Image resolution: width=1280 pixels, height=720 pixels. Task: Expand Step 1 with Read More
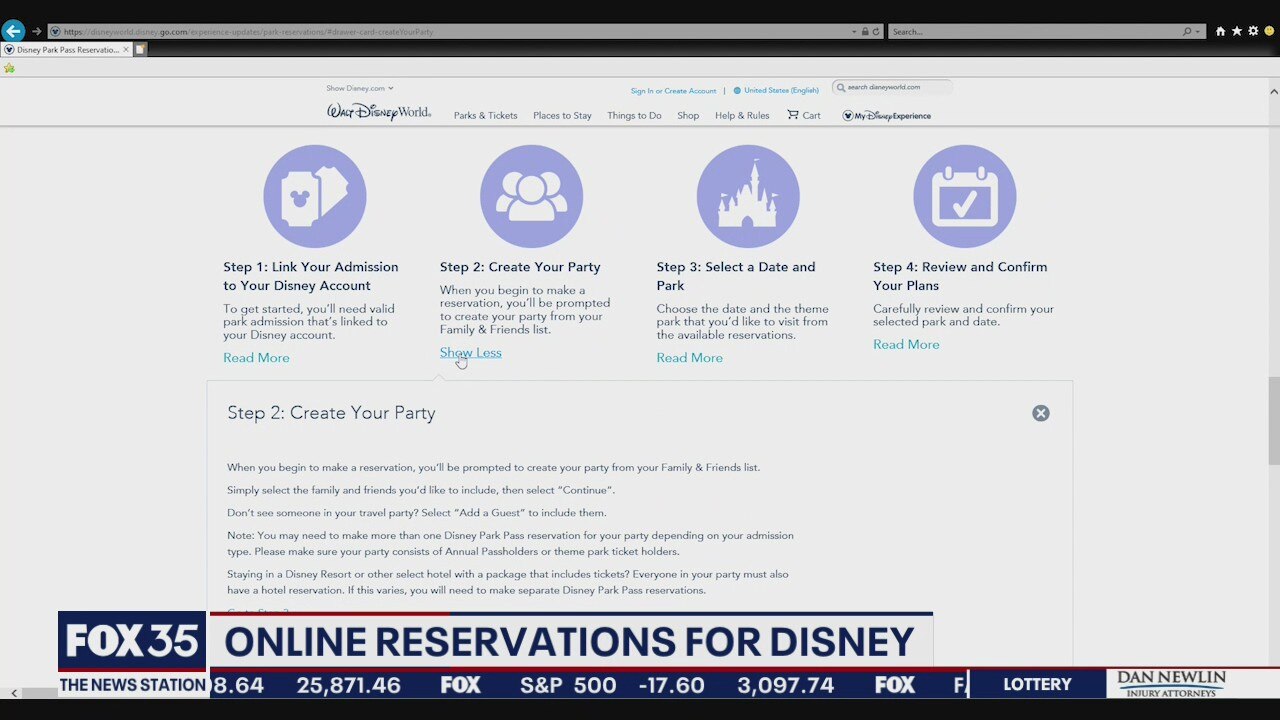click(x=256, y=358)
